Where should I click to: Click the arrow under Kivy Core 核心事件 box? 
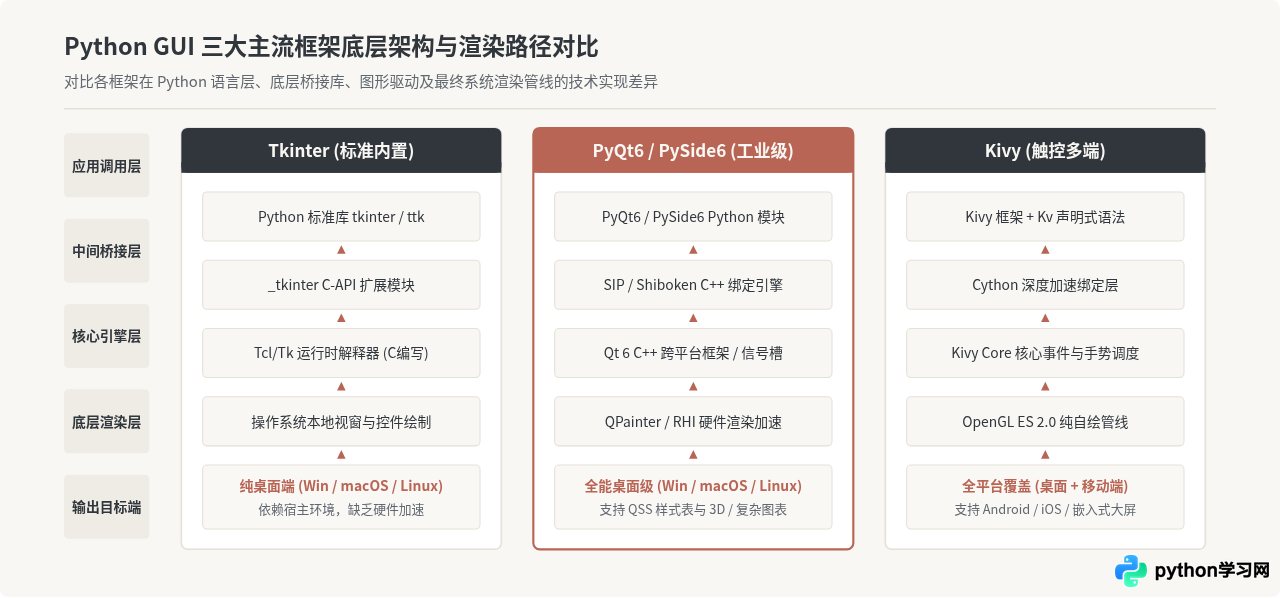[x=1045, y=386]
